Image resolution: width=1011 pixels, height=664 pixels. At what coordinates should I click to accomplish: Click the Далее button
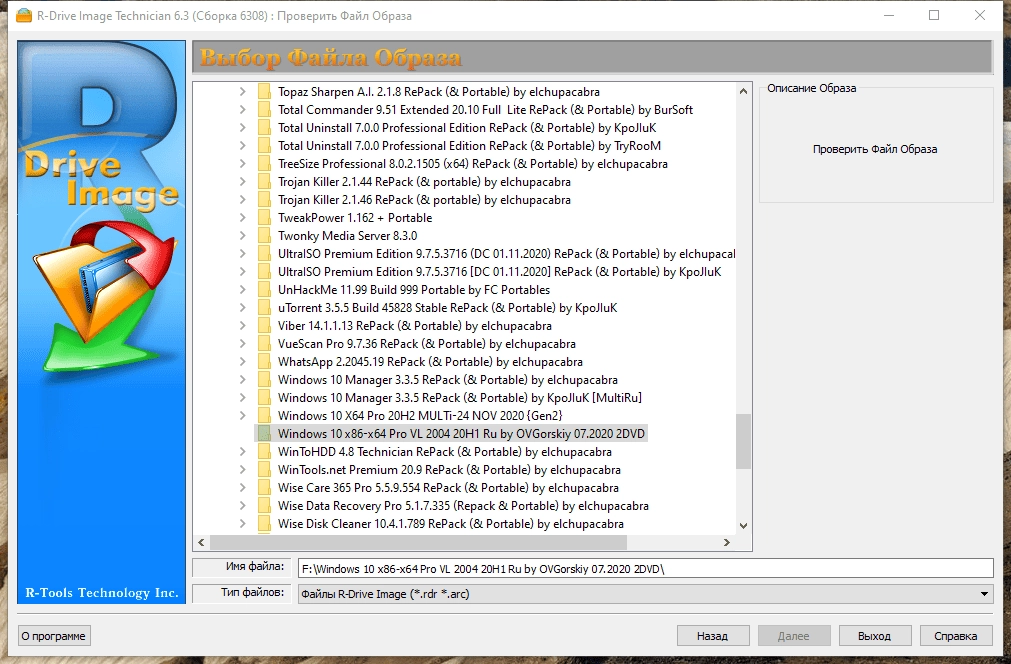click(x=794, y=636)
